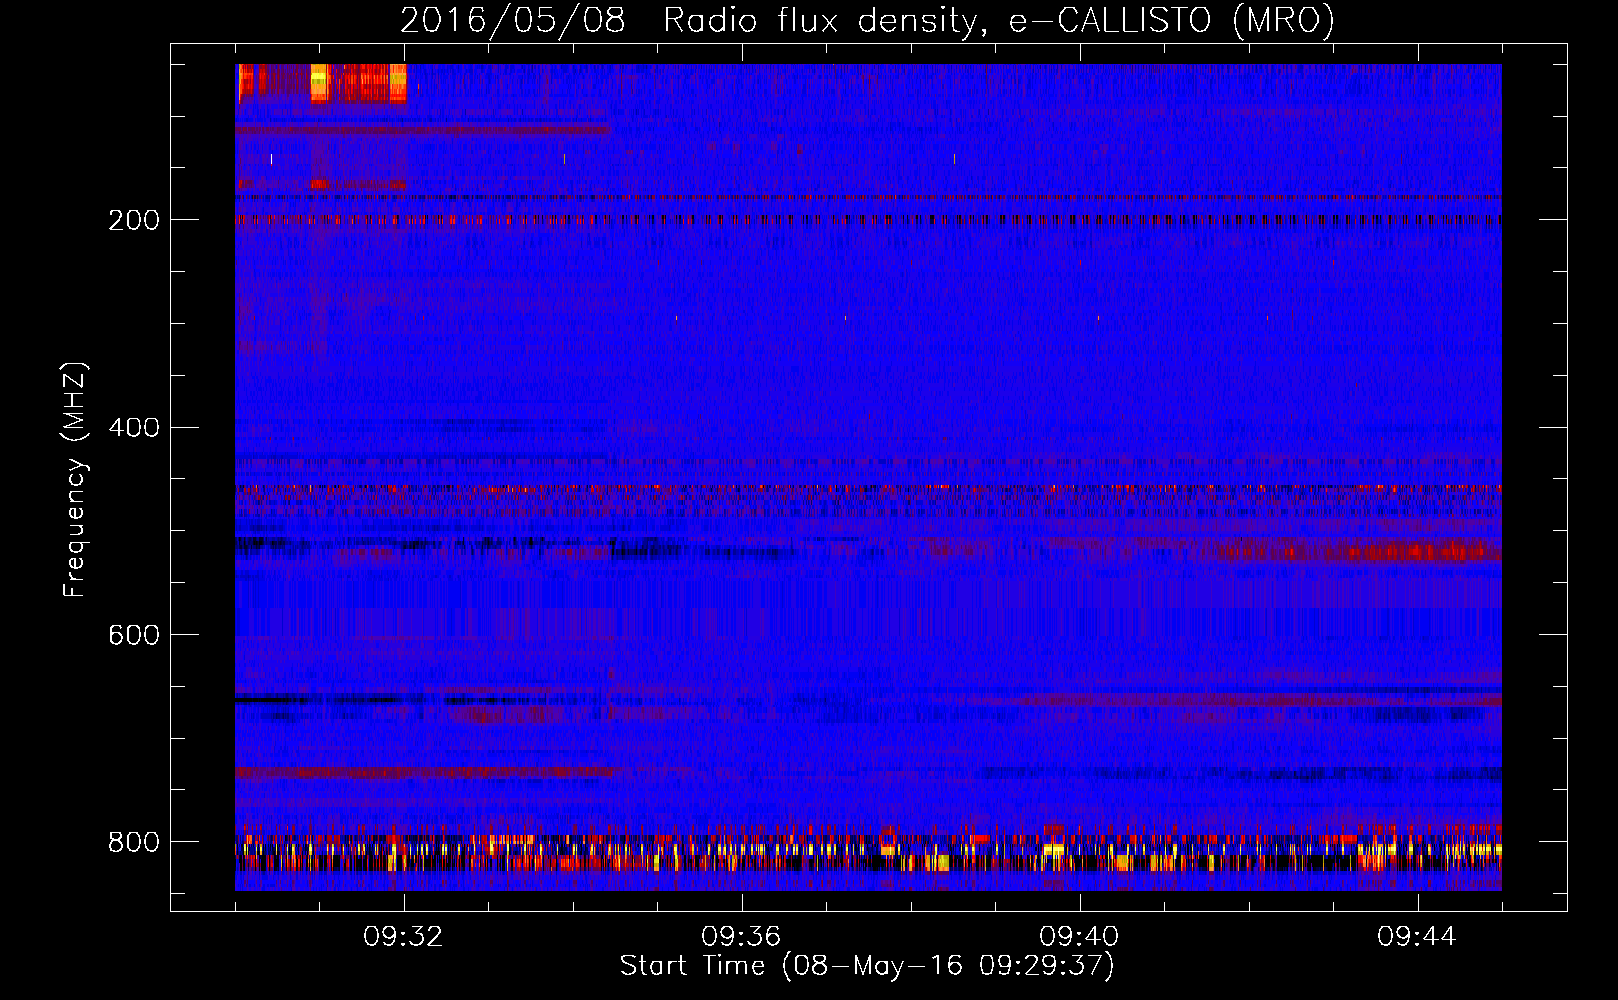Click the 400 frequency tick label
This screenshot has width=1618, height=1000.
click(134, 428)
